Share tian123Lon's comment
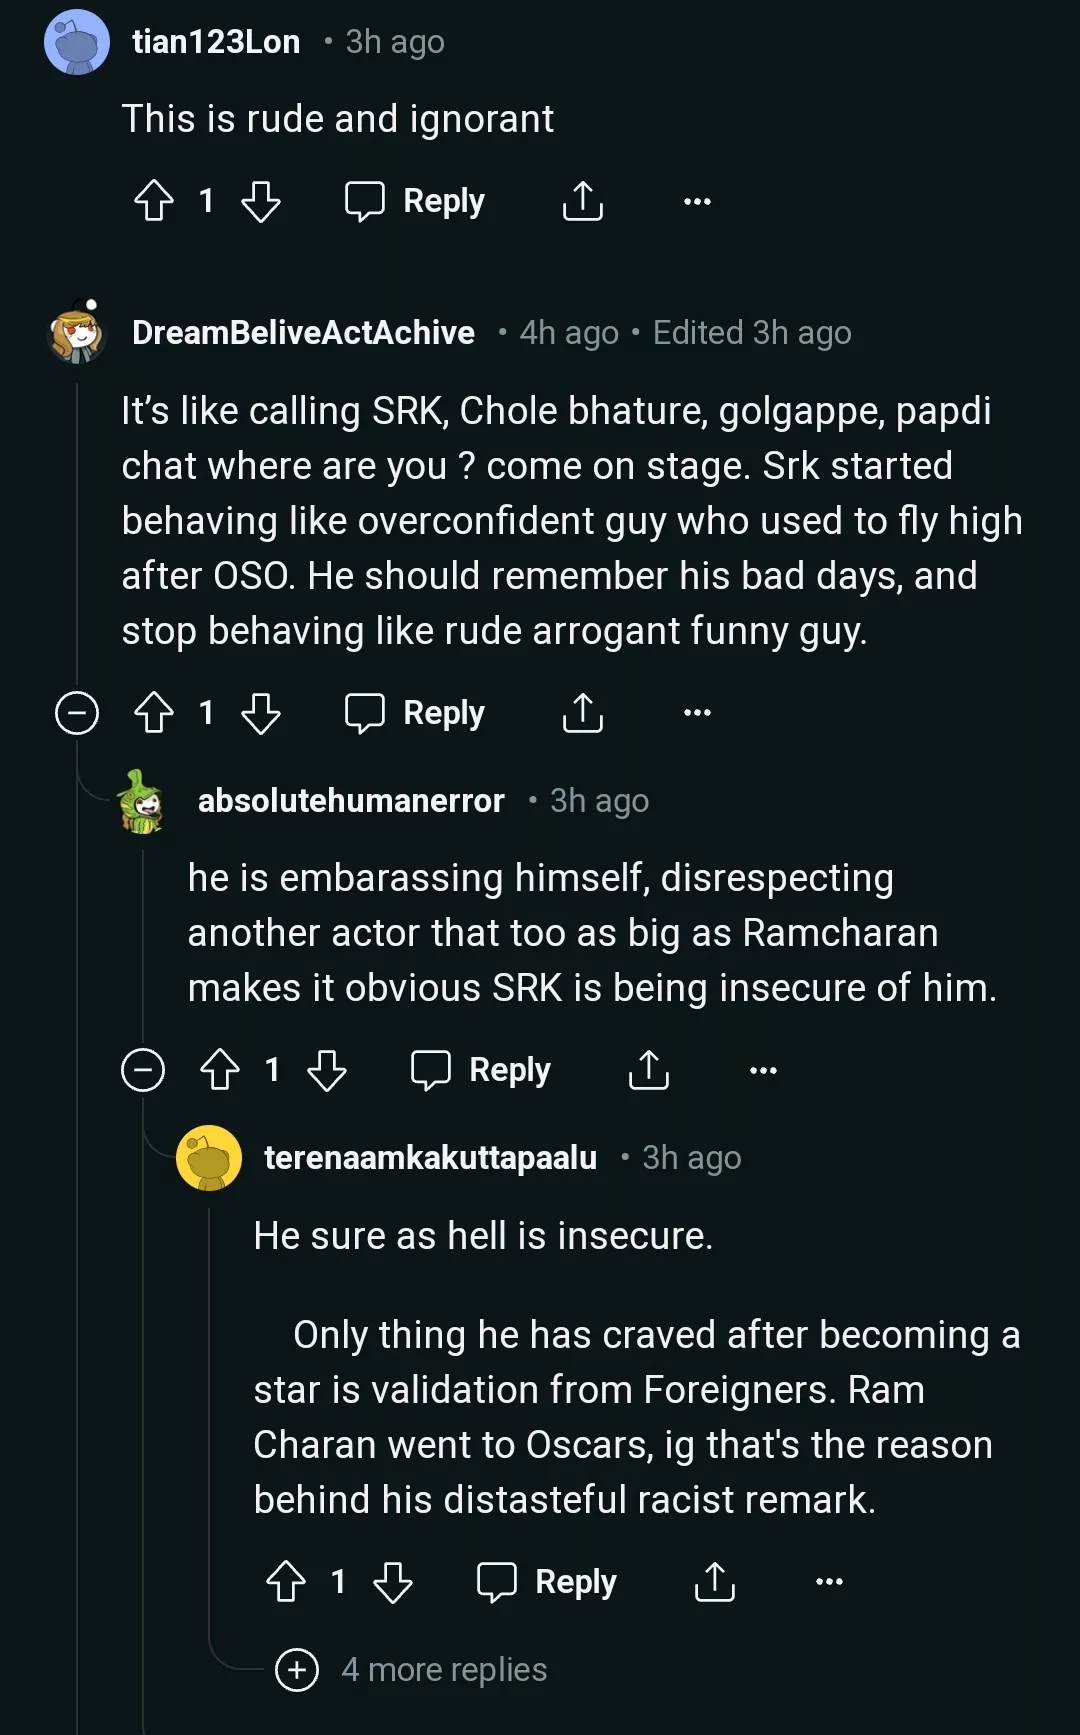This screenshot has width=1080, height=1735. point(583,201)
